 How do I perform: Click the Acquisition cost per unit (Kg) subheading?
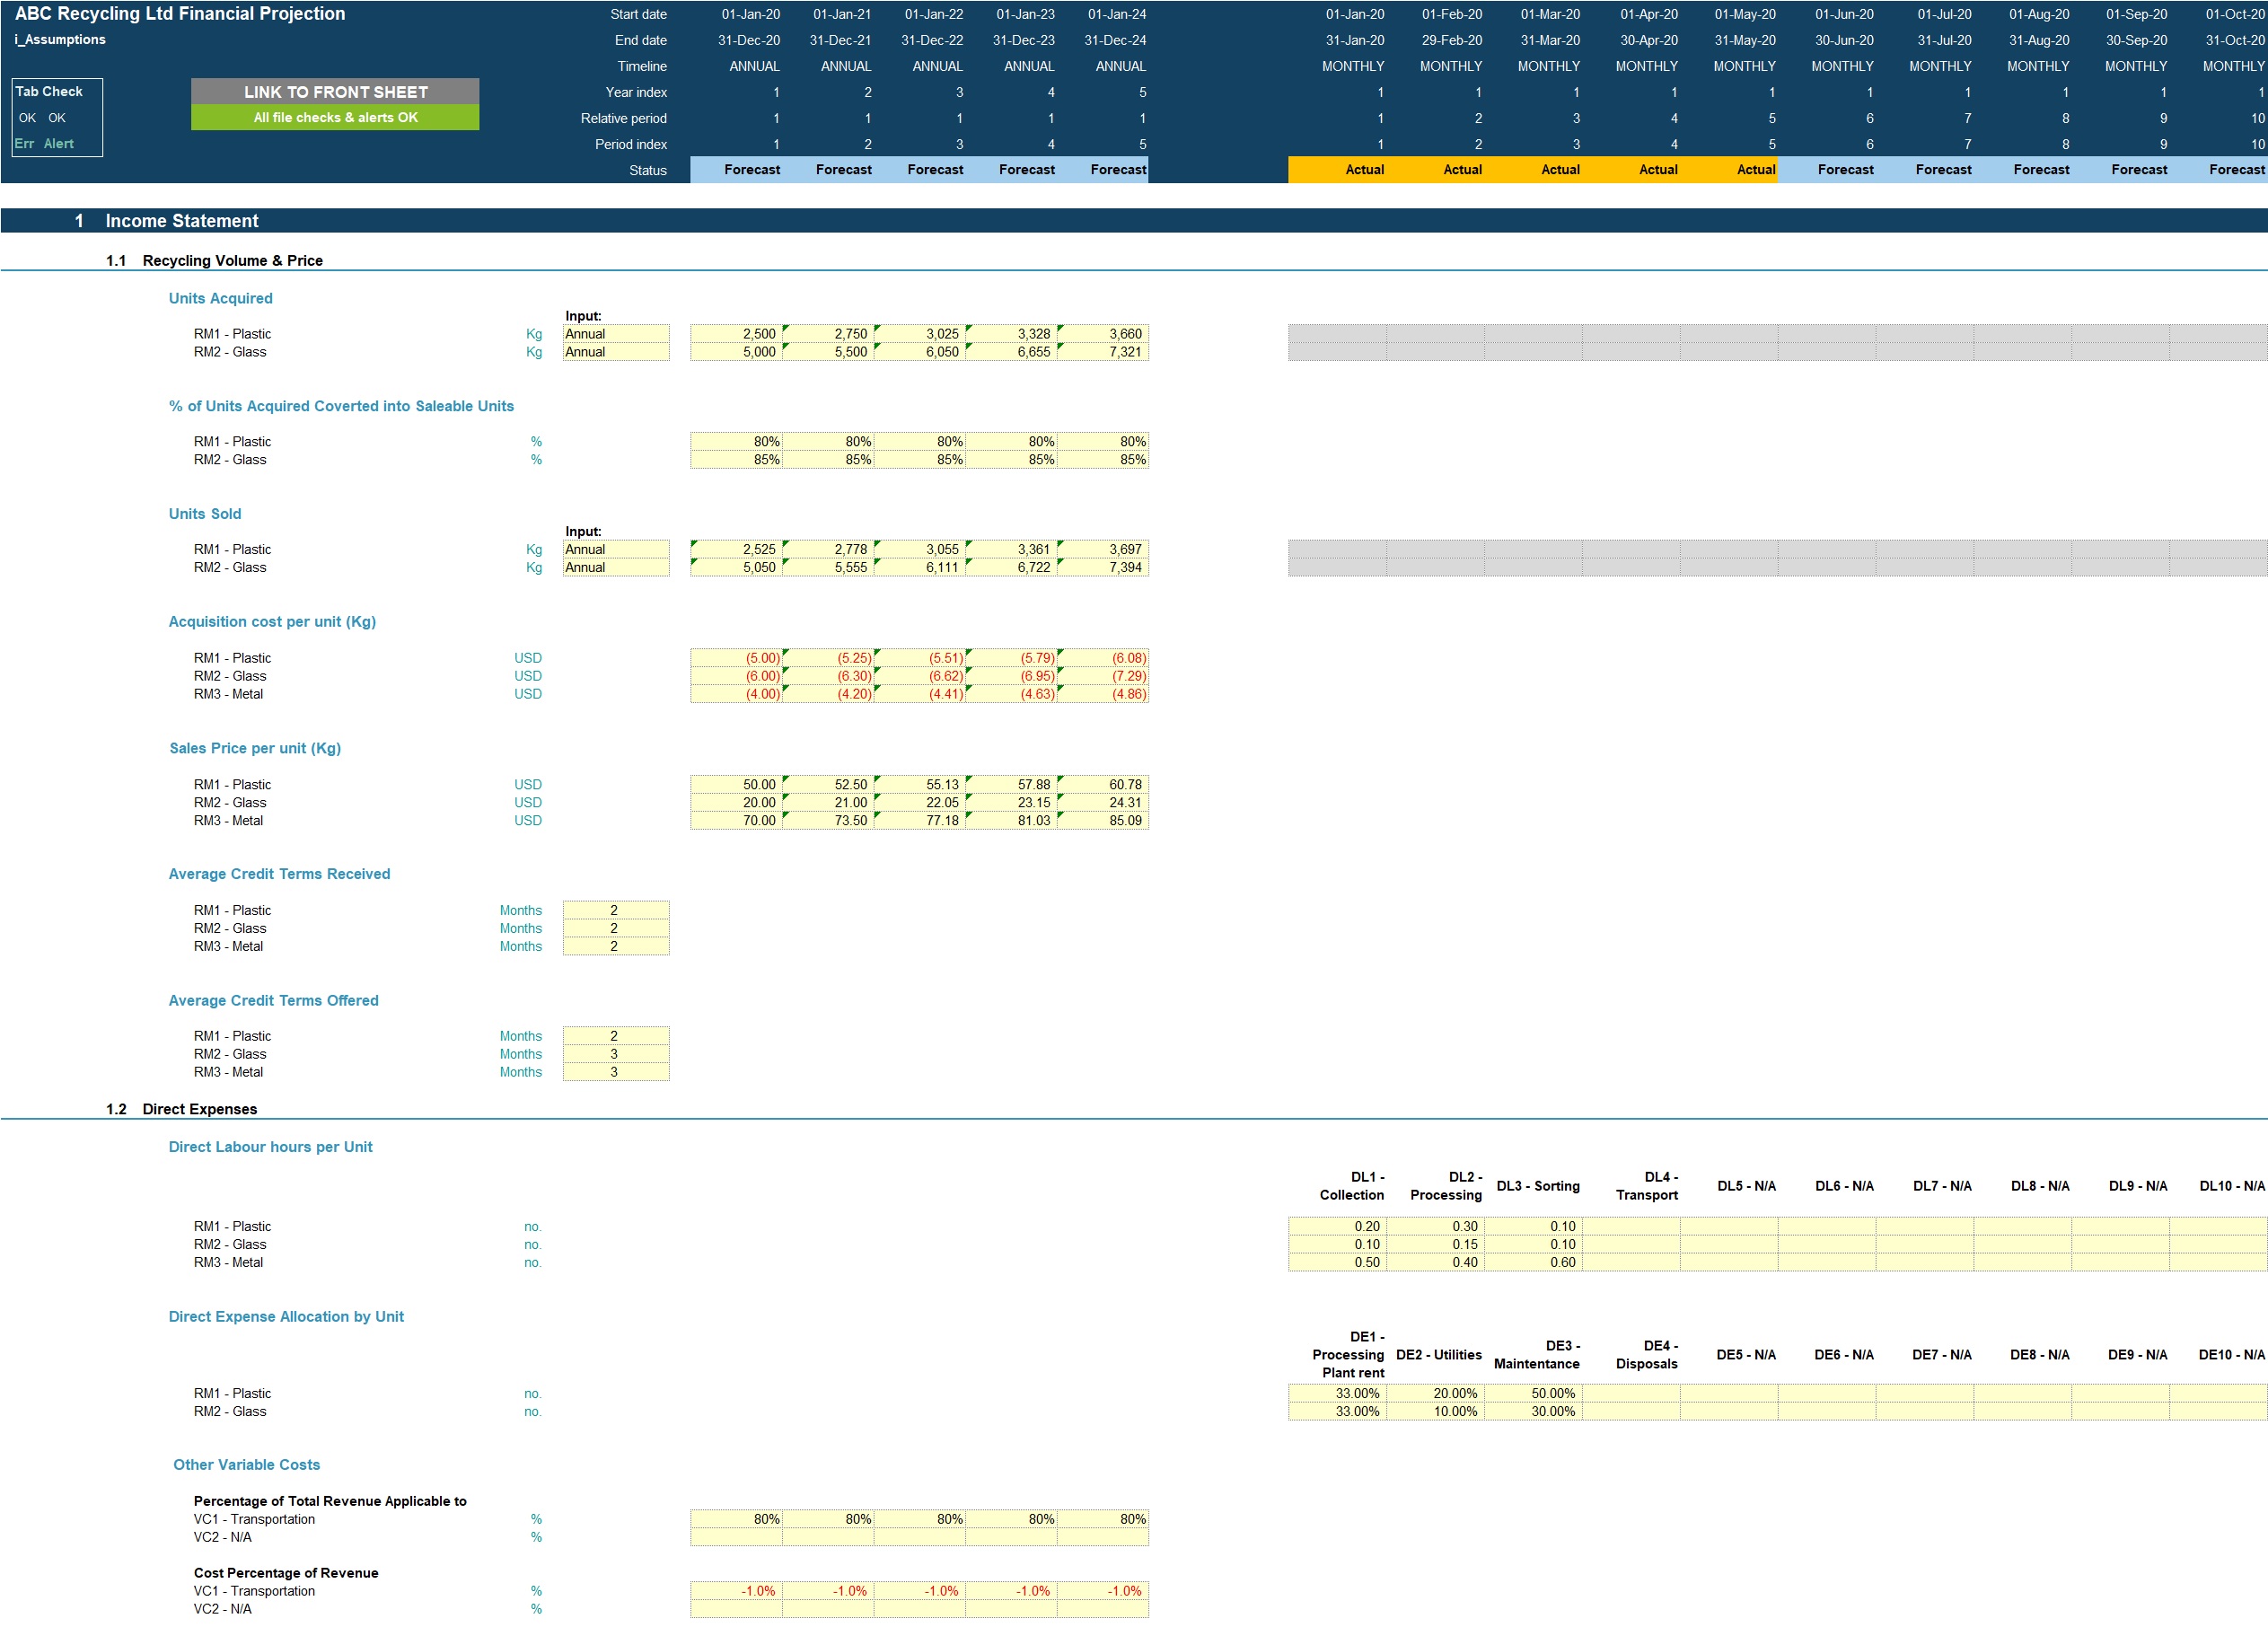tap(272, 621)
